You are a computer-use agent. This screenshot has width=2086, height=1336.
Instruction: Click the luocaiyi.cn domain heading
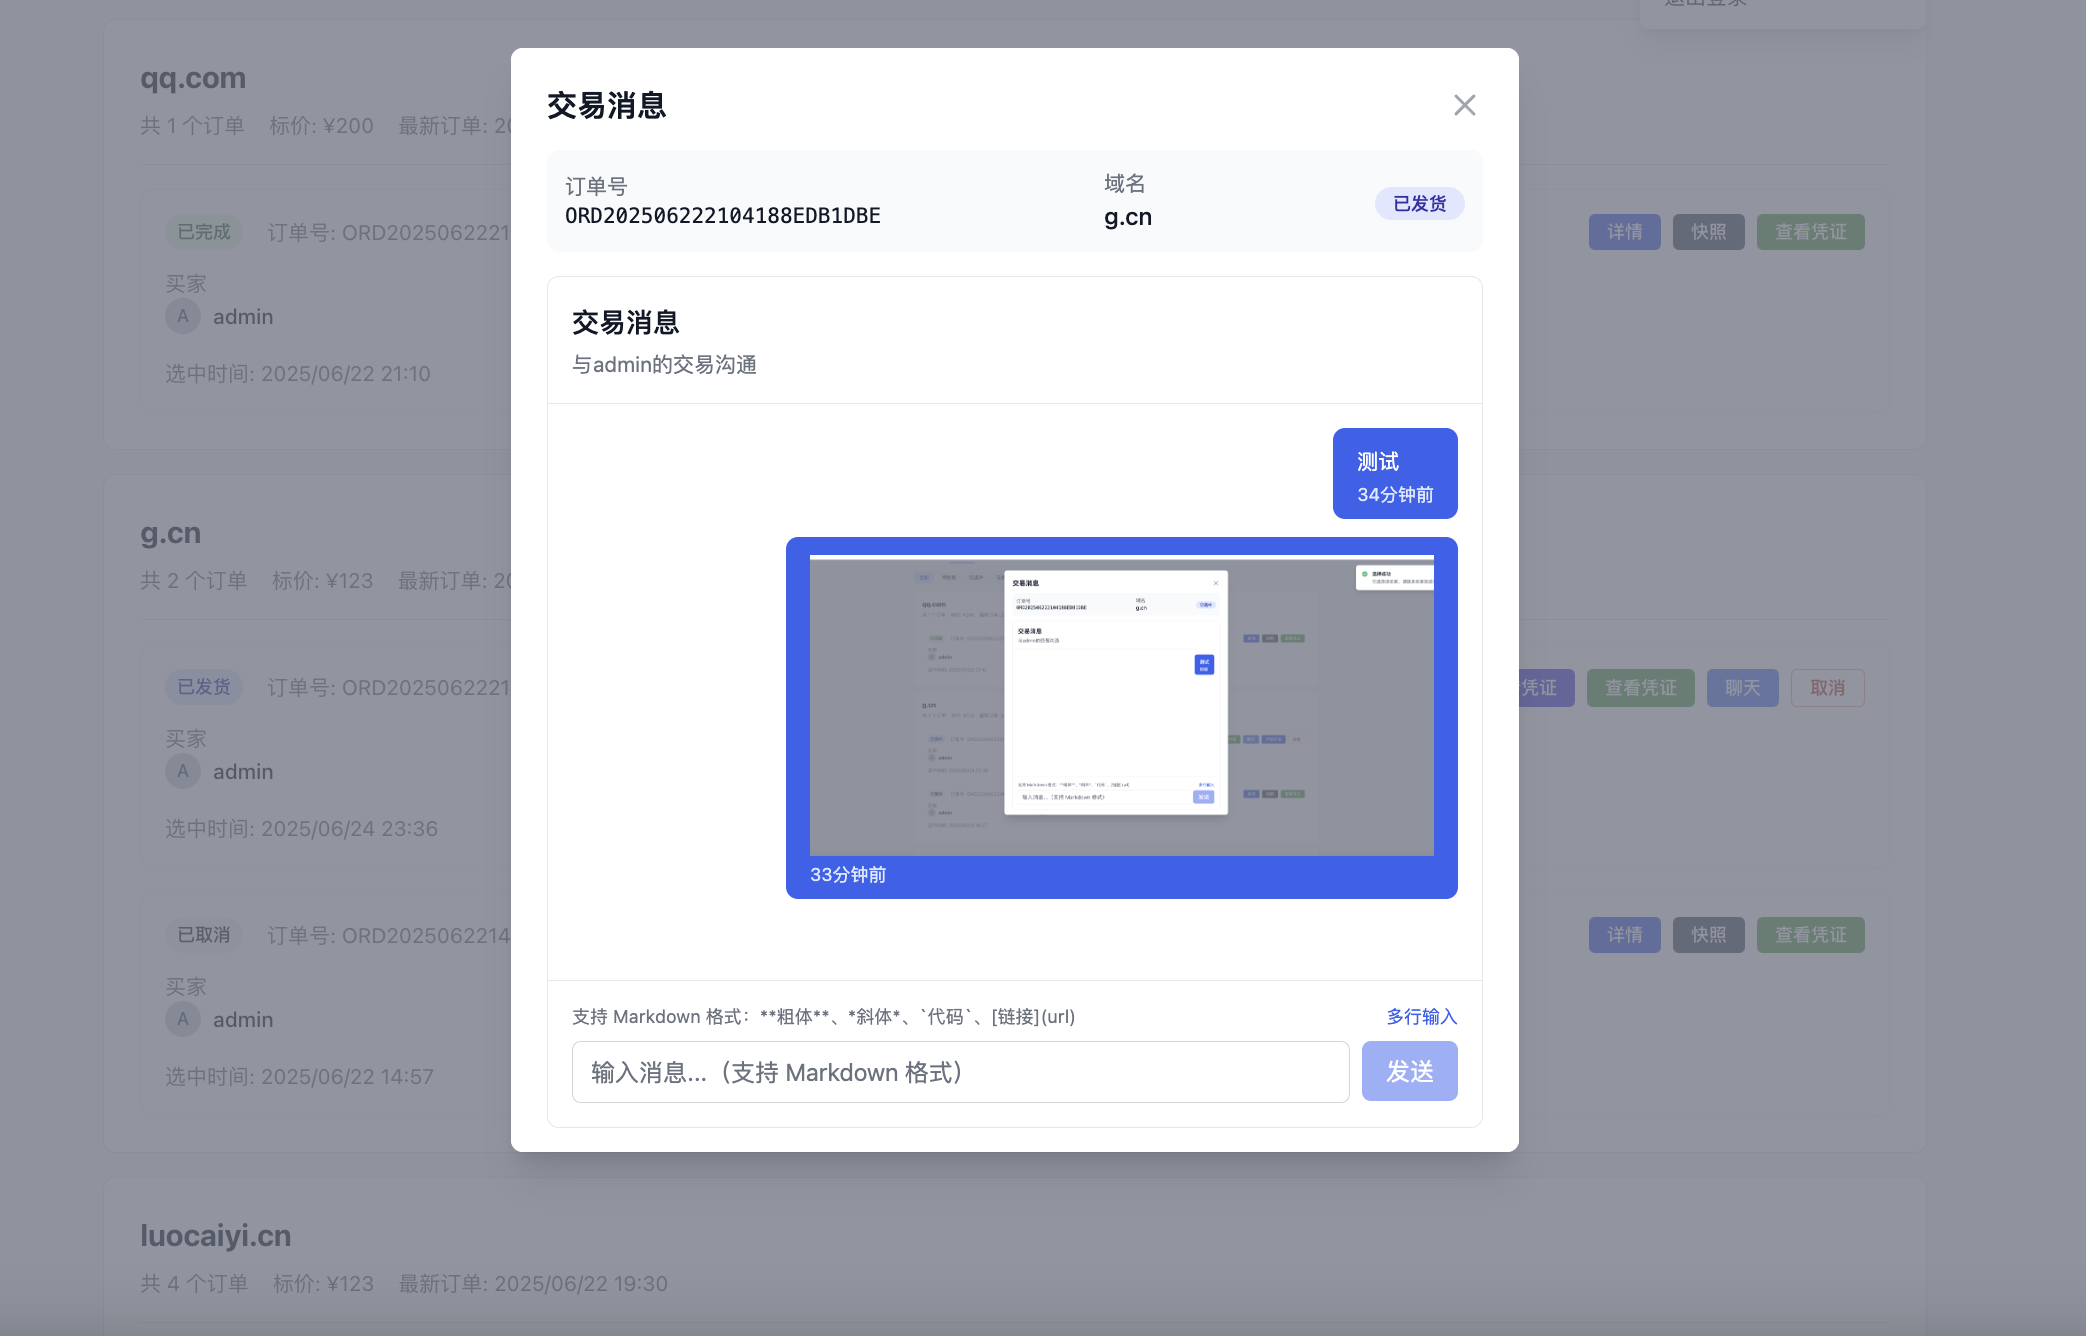point(215,1235)
